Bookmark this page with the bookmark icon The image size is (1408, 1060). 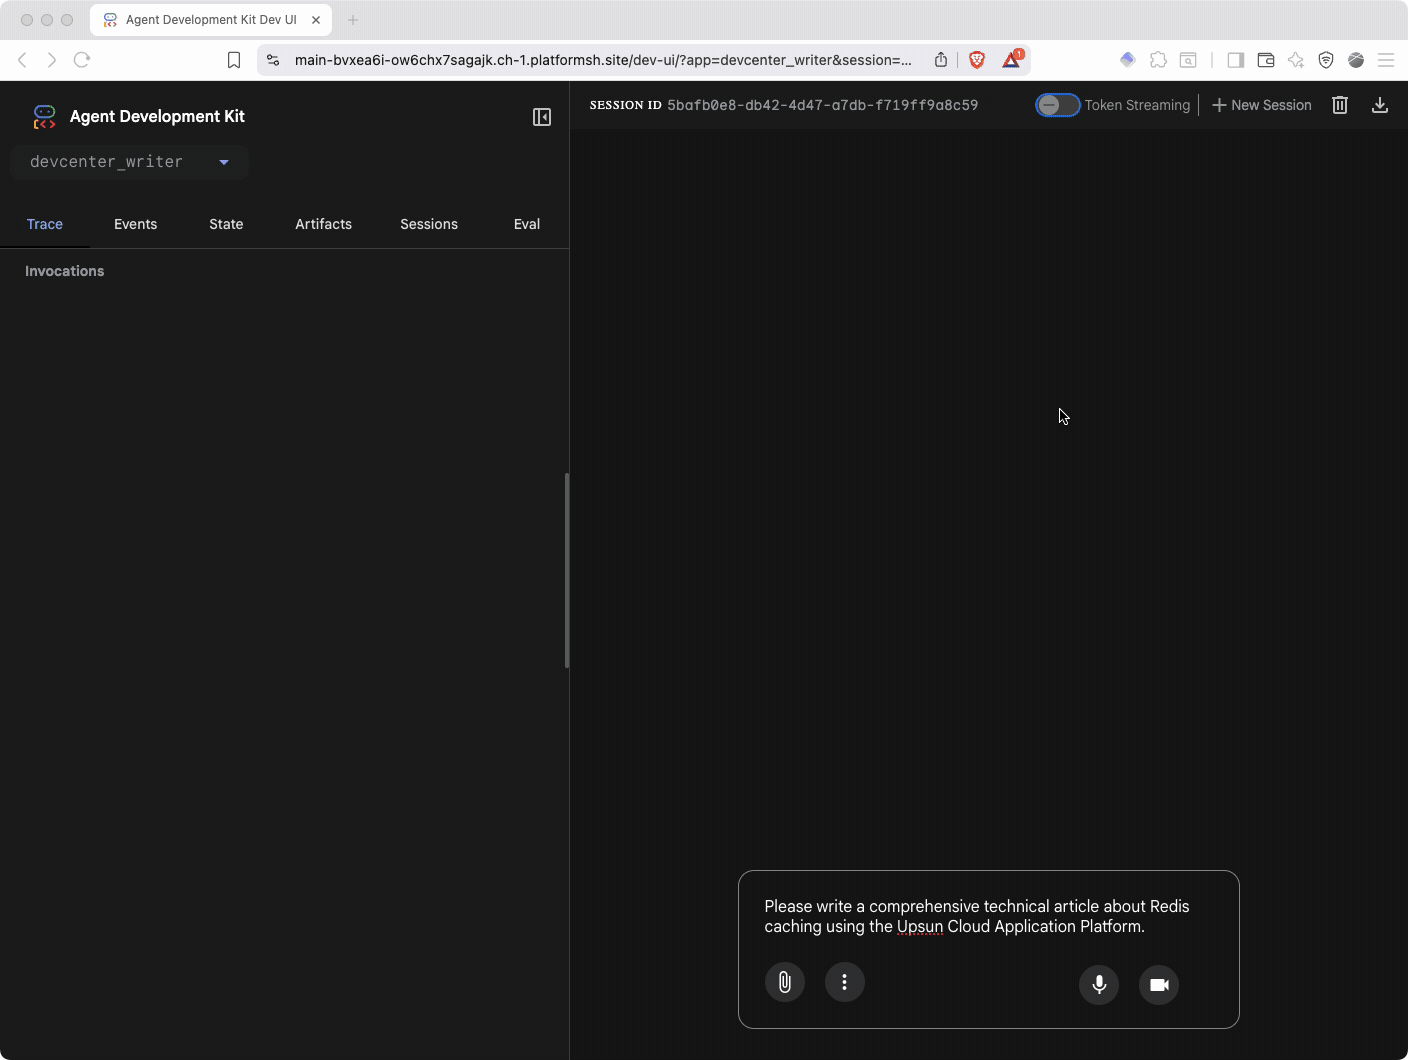coord(234,60)
